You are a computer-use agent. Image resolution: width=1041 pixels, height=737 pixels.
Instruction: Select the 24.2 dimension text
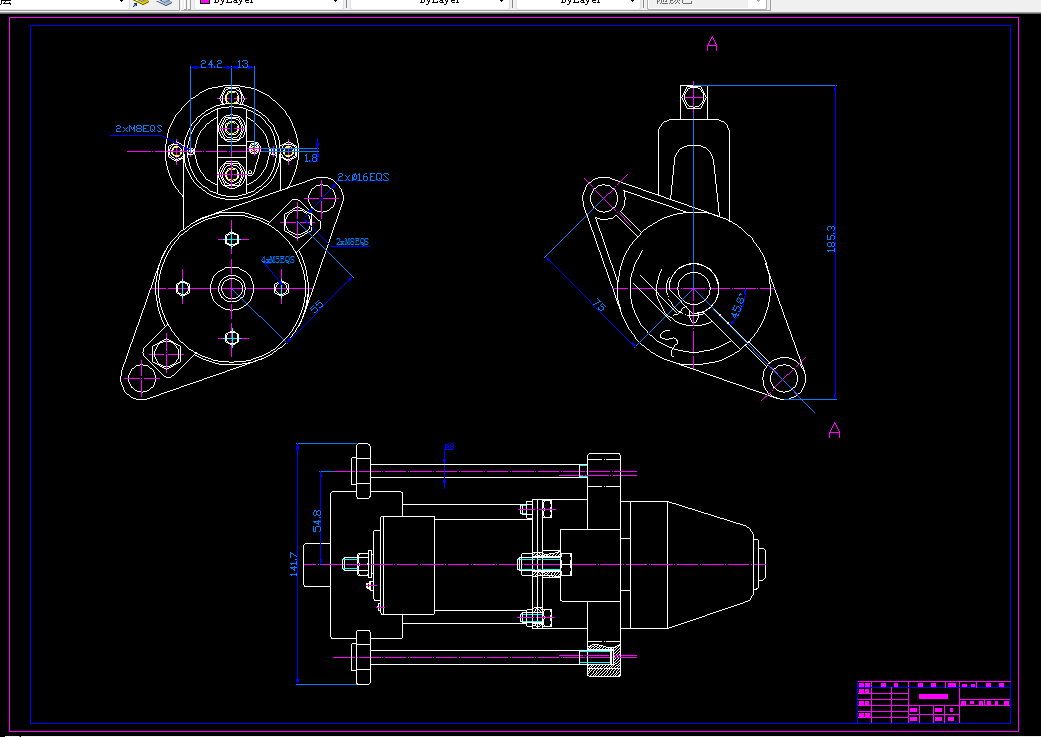coord(211,64)
